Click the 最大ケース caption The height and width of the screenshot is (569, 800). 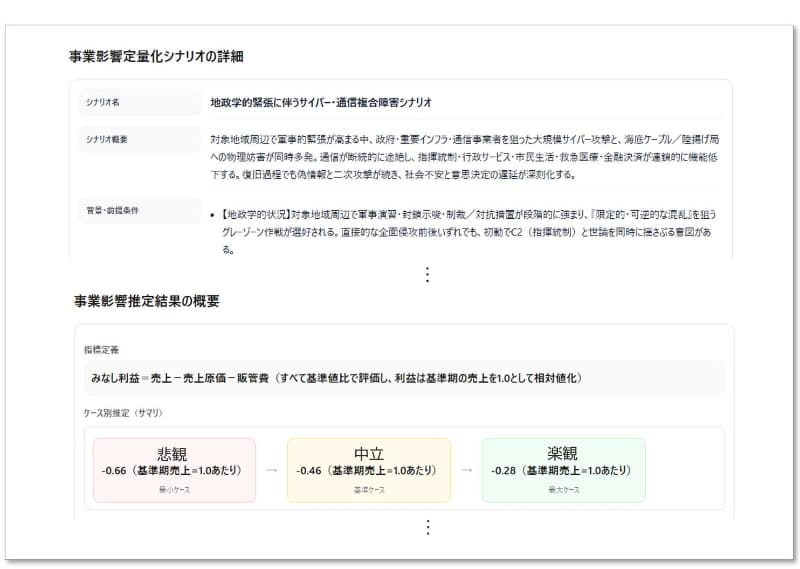coord(564,490)
